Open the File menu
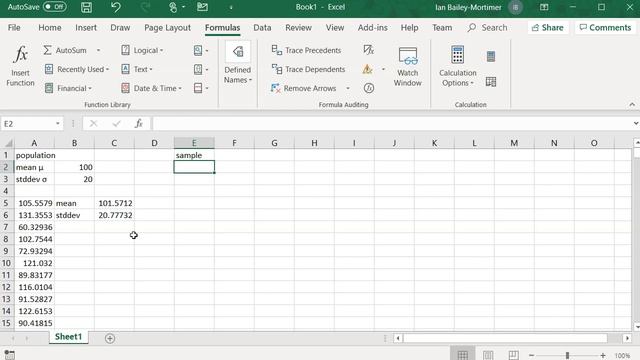 pos(14,28)
